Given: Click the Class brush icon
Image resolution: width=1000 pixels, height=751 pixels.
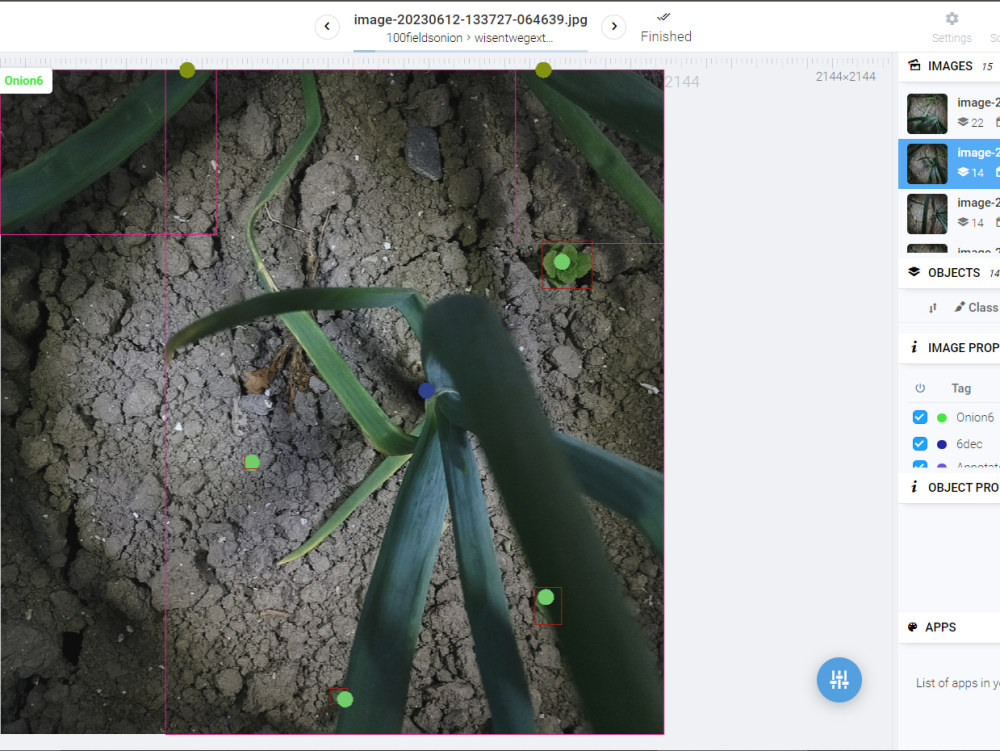Looking at the screenshot, I should [959, 307].
